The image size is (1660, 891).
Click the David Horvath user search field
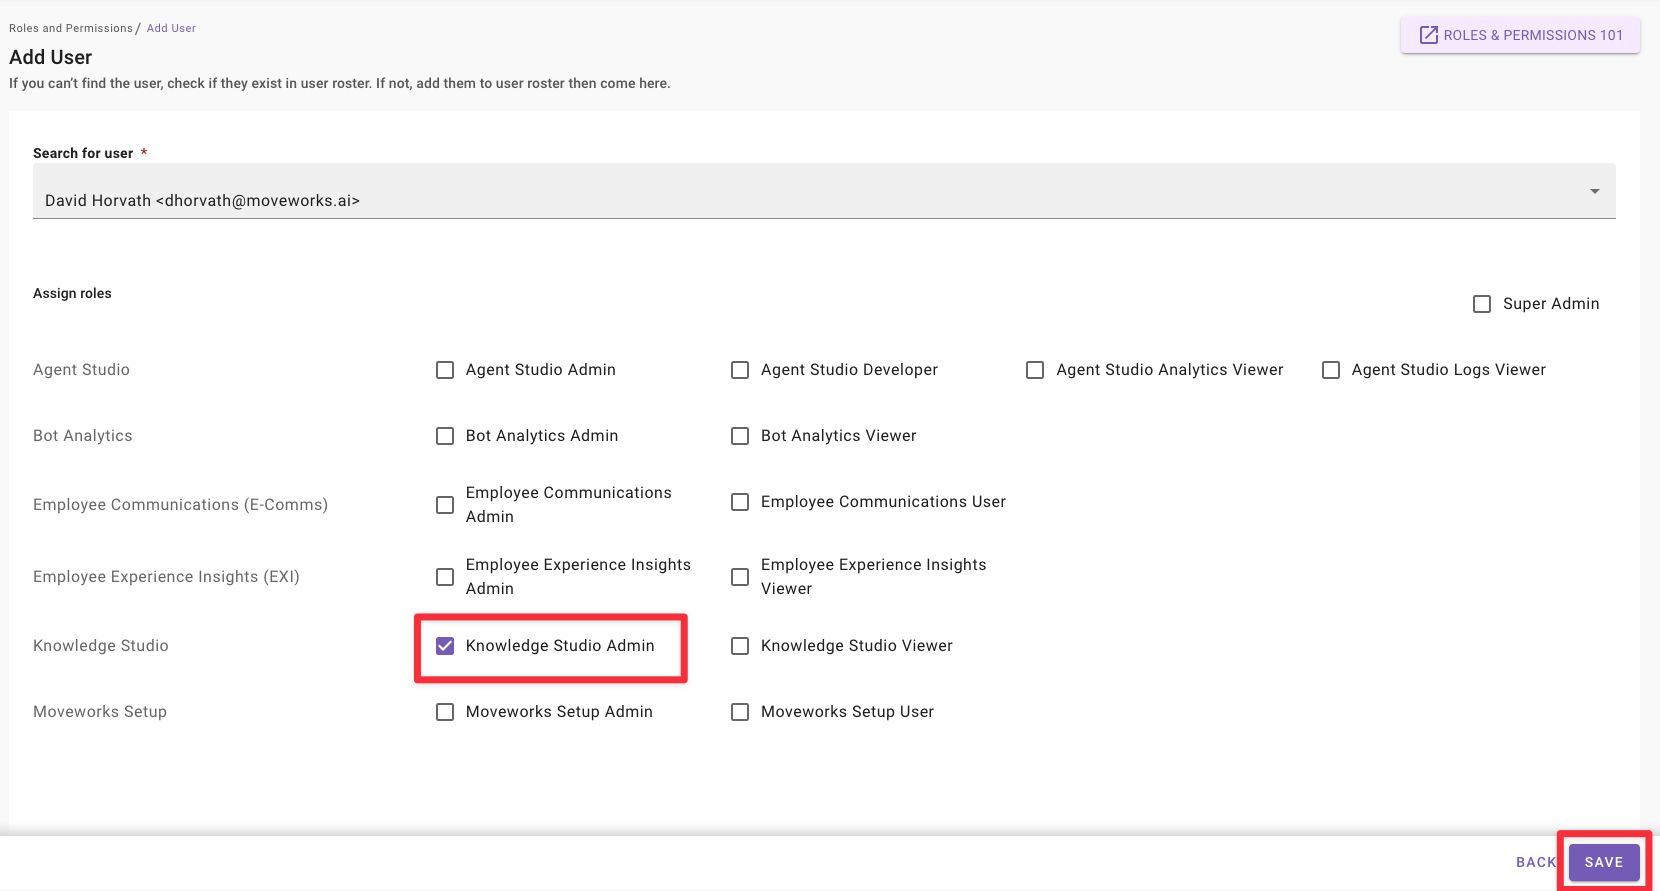point(824,191)
